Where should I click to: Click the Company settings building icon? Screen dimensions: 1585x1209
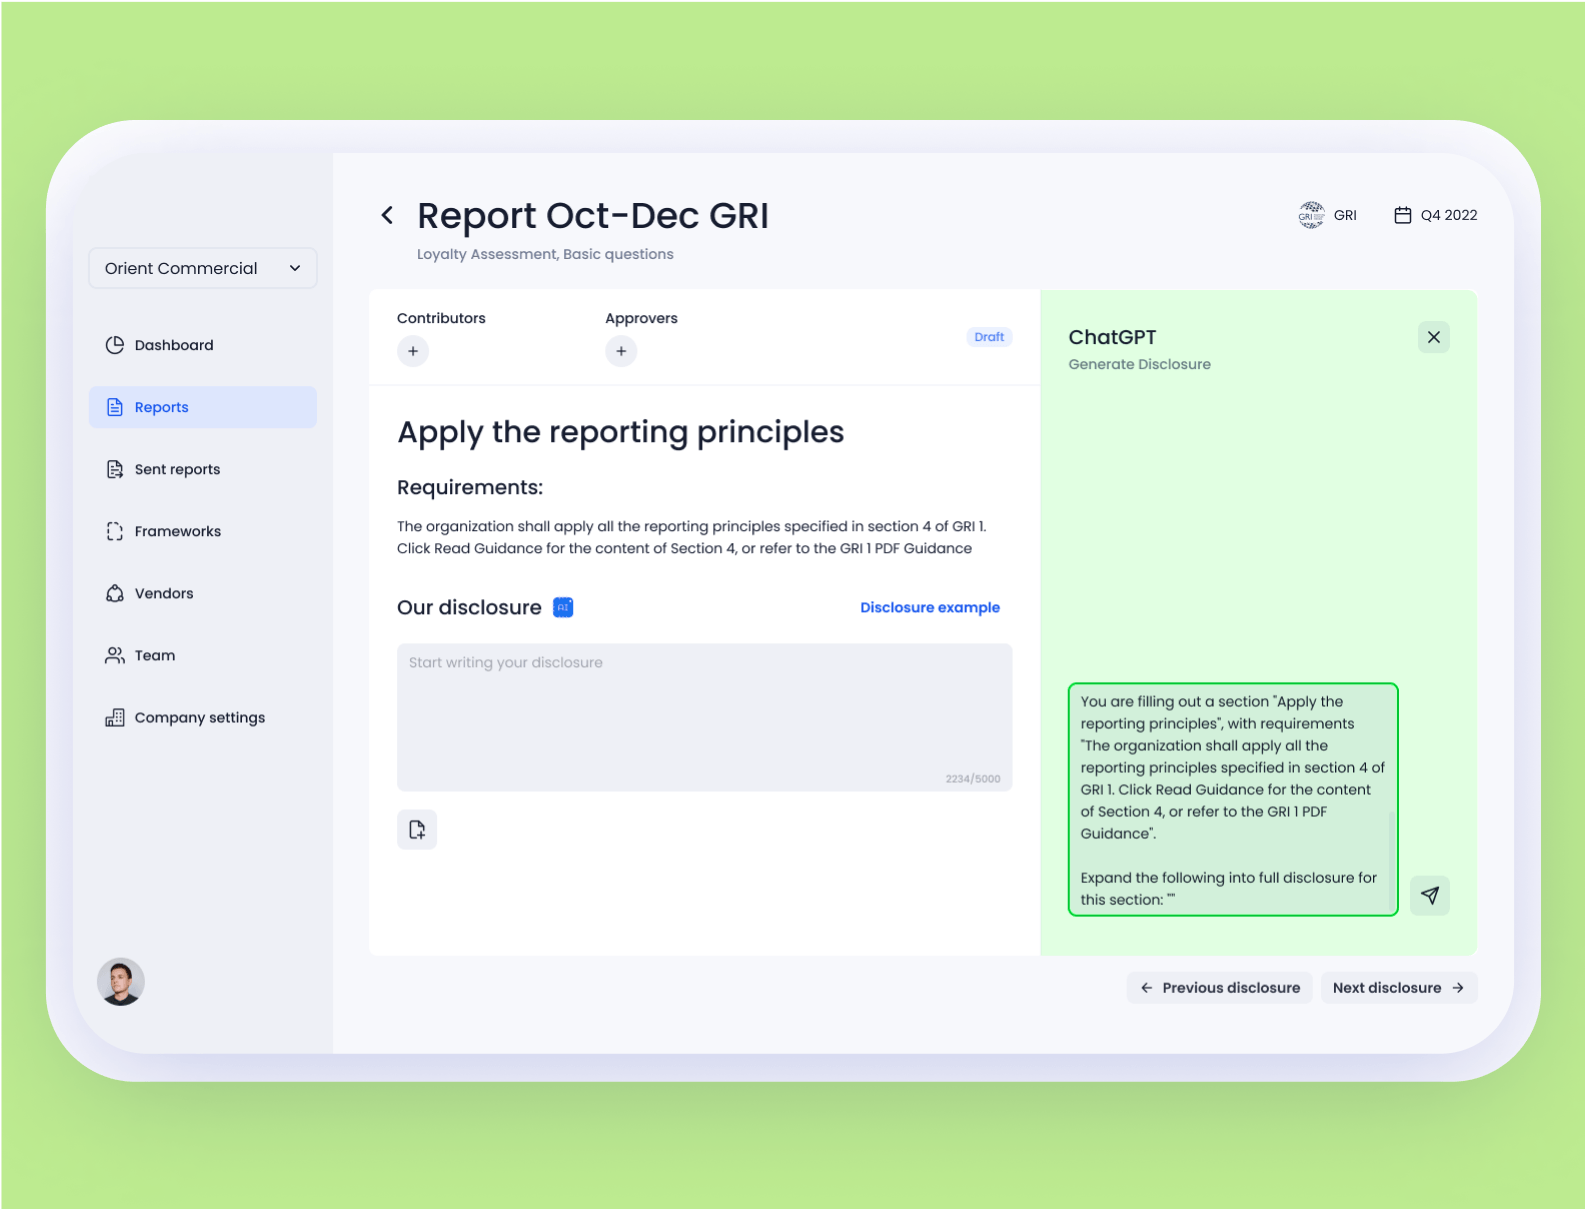[x=115, y=717]
